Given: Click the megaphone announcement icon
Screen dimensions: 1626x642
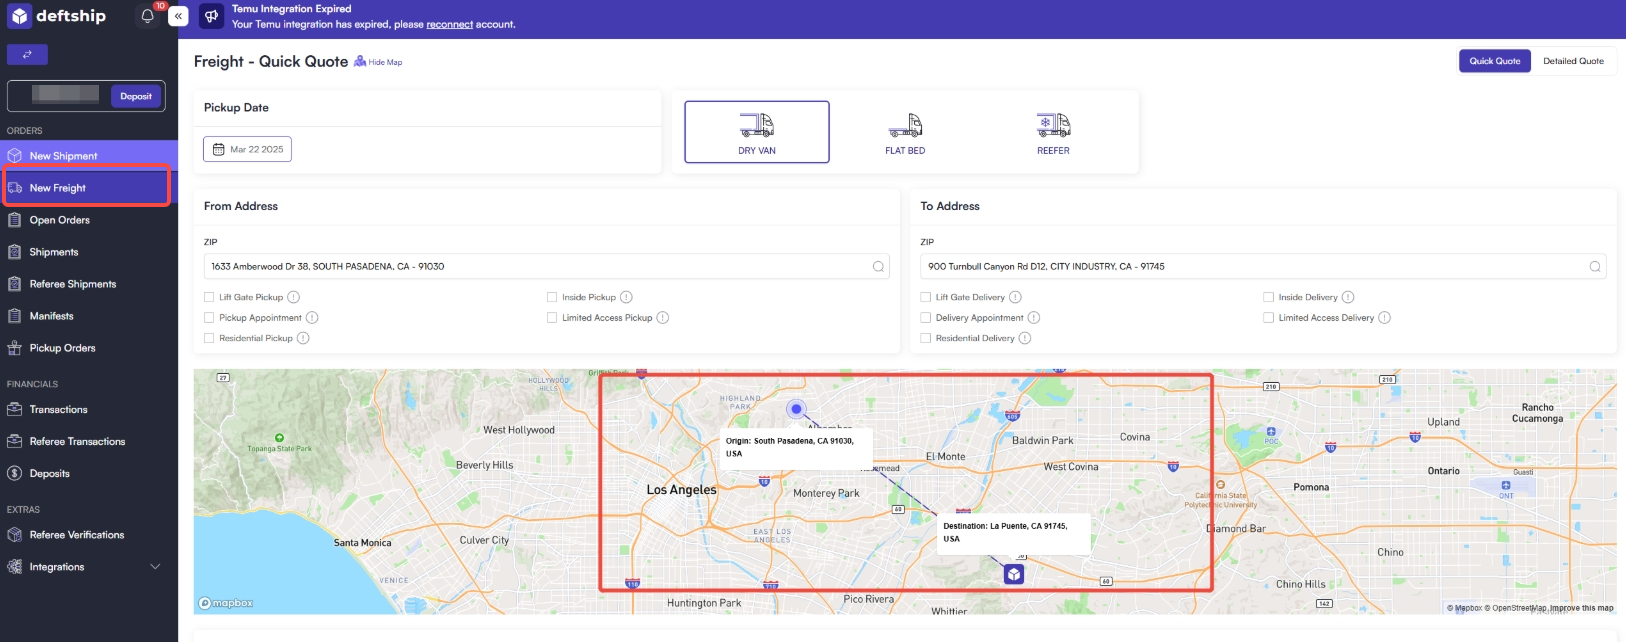Looking at the screenshot, I should pyautogui.click(x=211, y=16).
